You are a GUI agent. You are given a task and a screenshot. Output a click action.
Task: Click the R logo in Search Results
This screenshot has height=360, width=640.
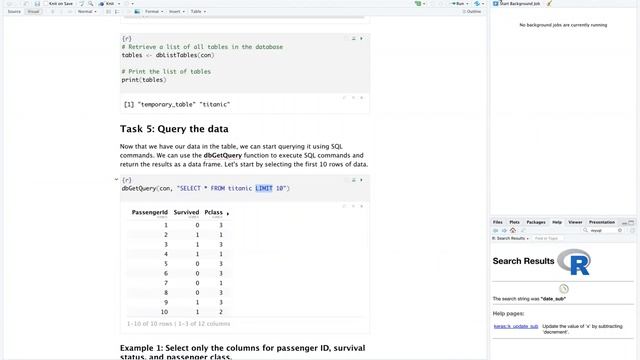coord(574,262)
